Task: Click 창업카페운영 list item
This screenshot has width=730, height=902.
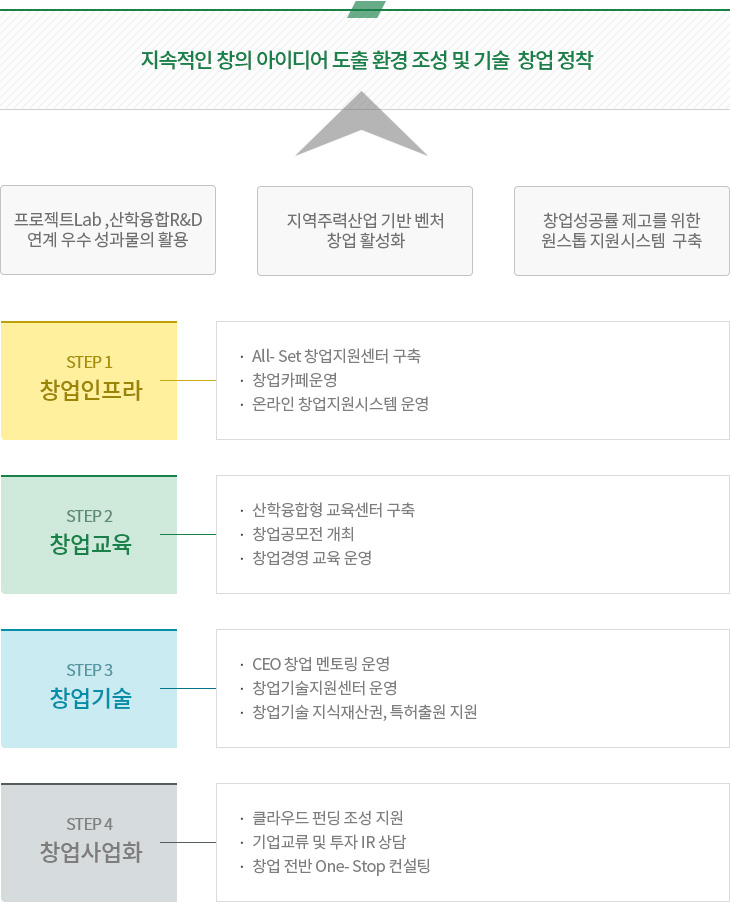Action: [295, 380]
